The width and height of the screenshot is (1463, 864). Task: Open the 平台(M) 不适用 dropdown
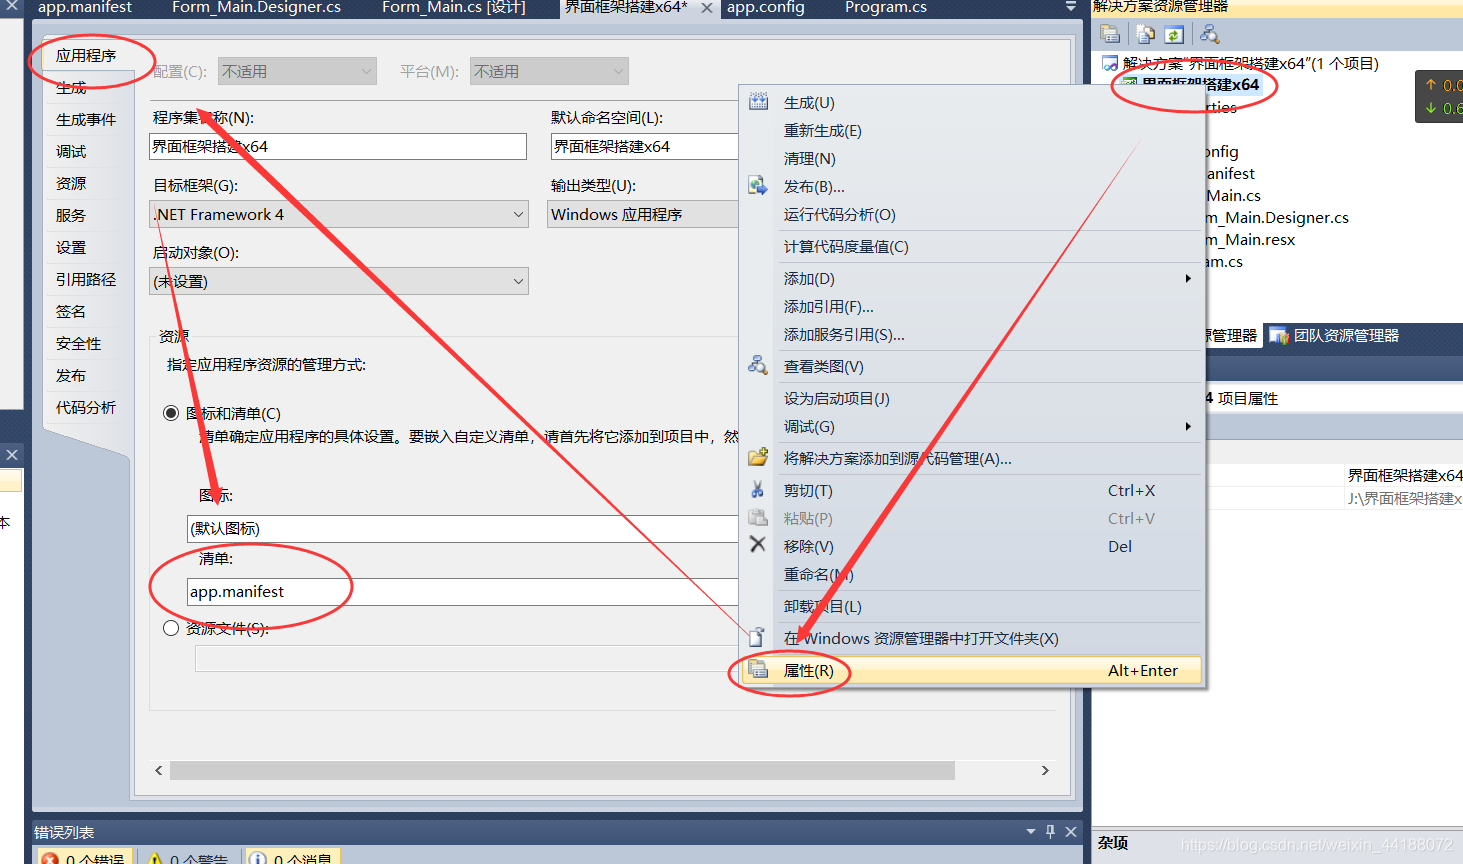coord(549,71)
